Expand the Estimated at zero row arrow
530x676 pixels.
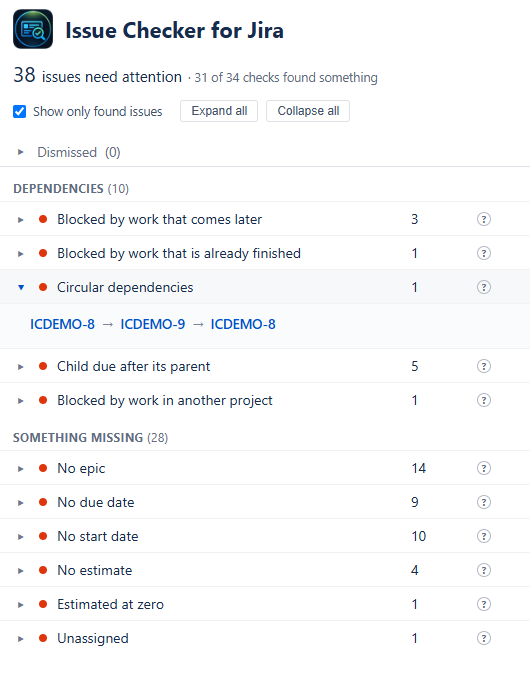[x=20, y=605]
